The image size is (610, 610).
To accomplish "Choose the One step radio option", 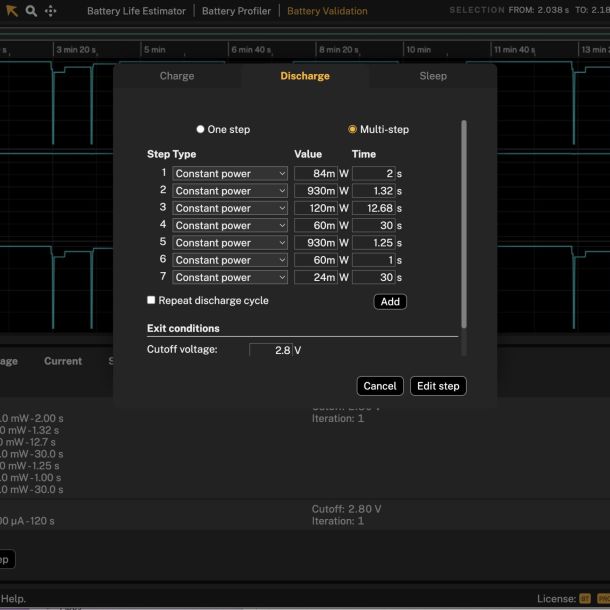I will point(200,129).
